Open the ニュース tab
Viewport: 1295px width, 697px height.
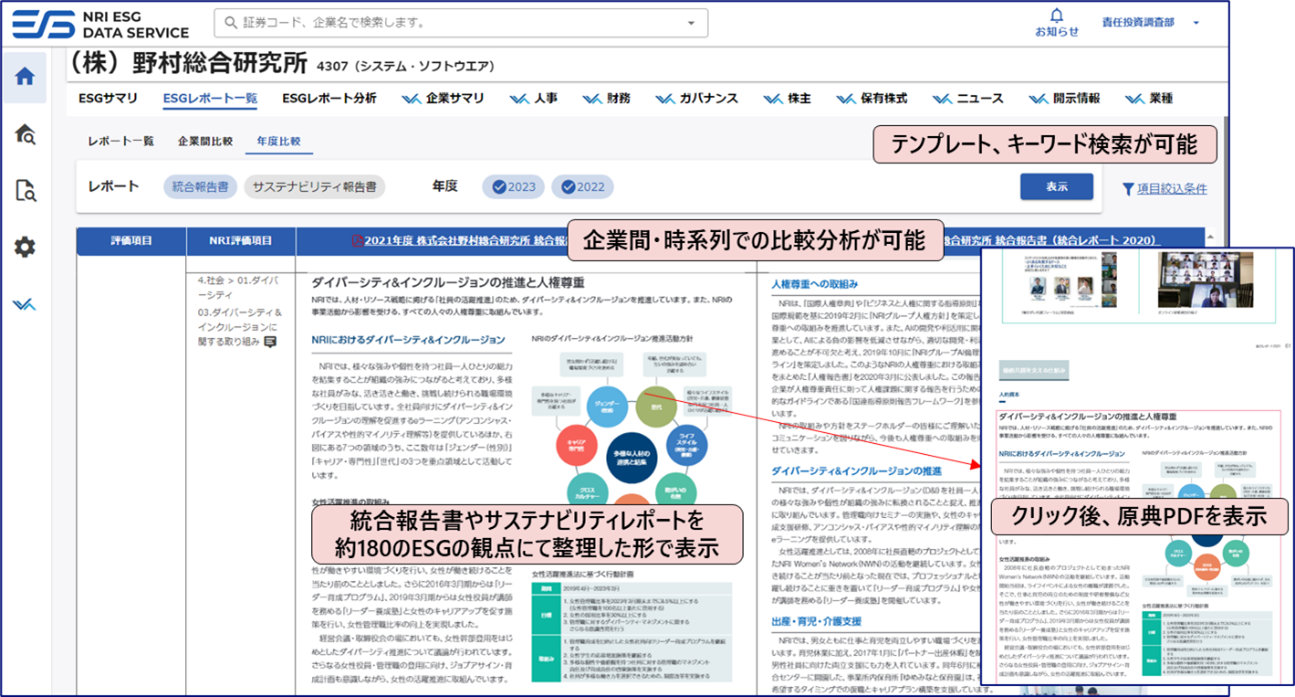click(967, 98)
